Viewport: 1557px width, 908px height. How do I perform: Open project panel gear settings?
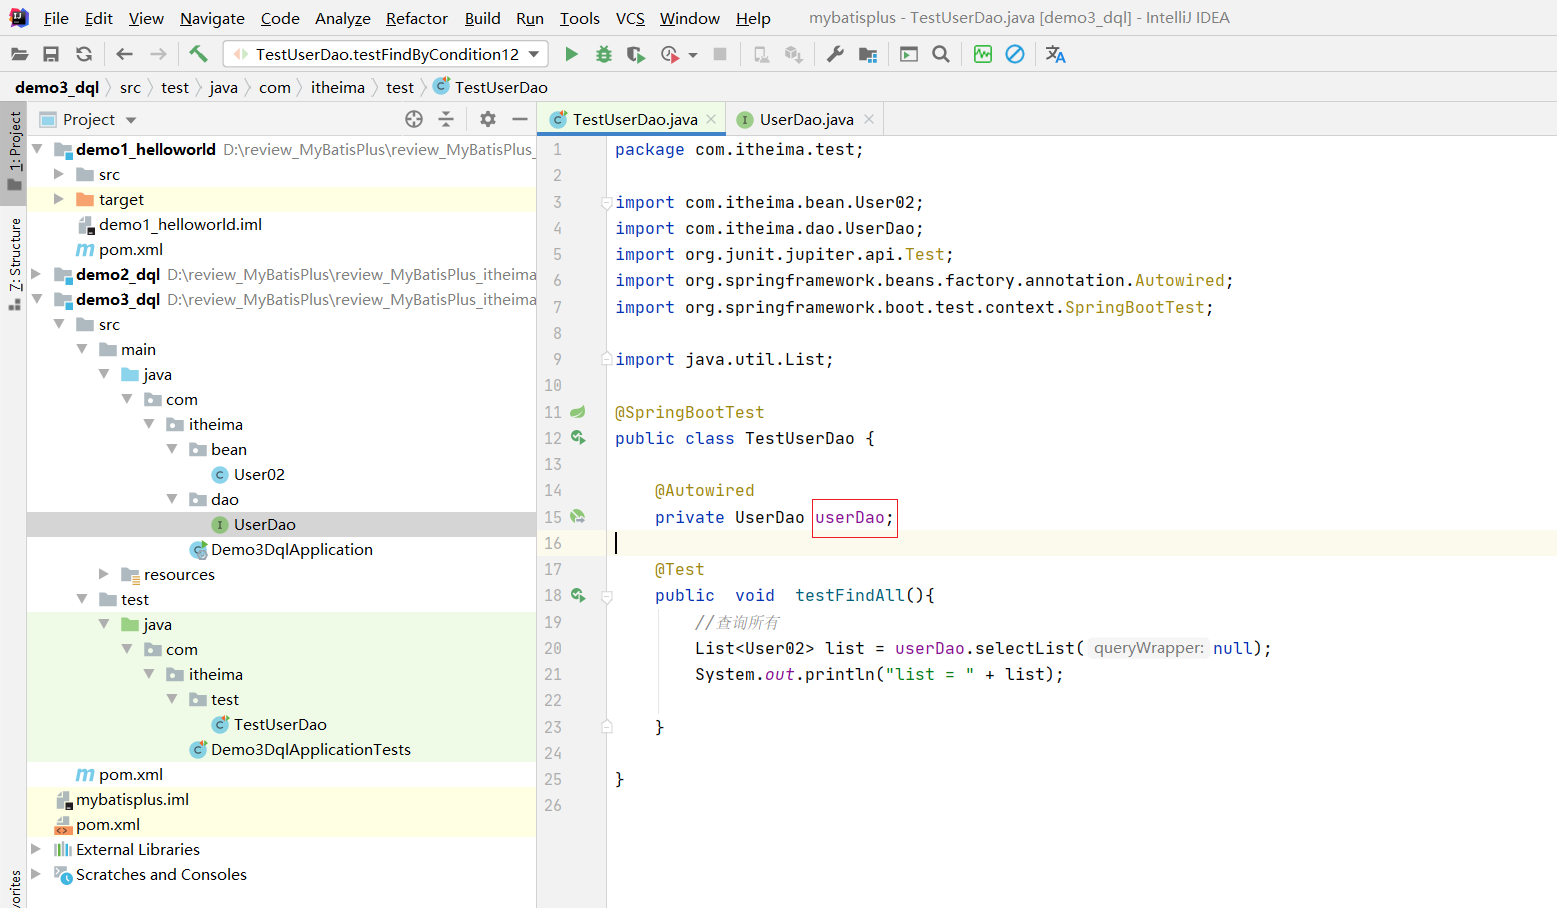487,119
